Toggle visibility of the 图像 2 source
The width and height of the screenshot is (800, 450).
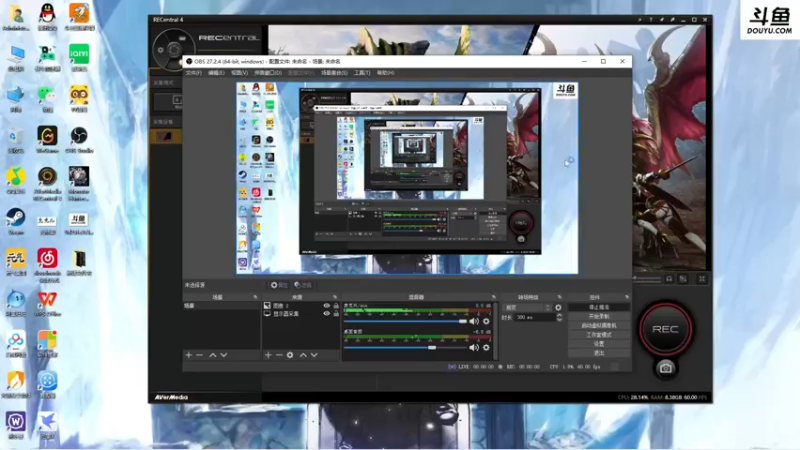click(x=327, y=306)
